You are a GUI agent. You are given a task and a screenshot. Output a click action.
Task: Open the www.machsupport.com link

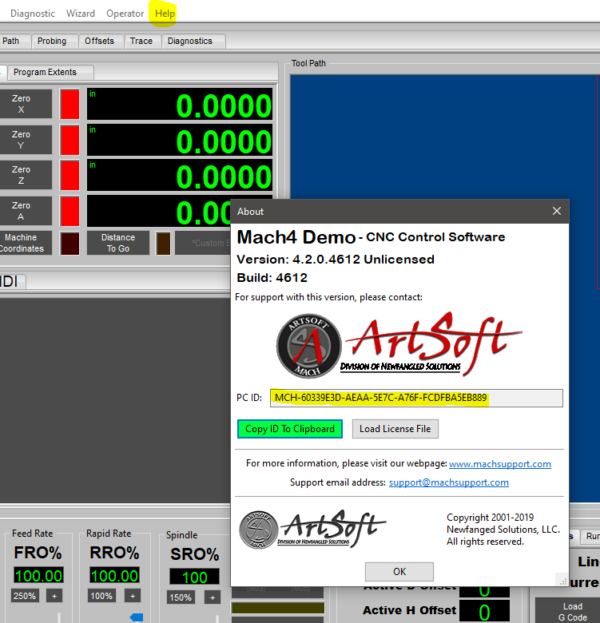pos(499,464)
